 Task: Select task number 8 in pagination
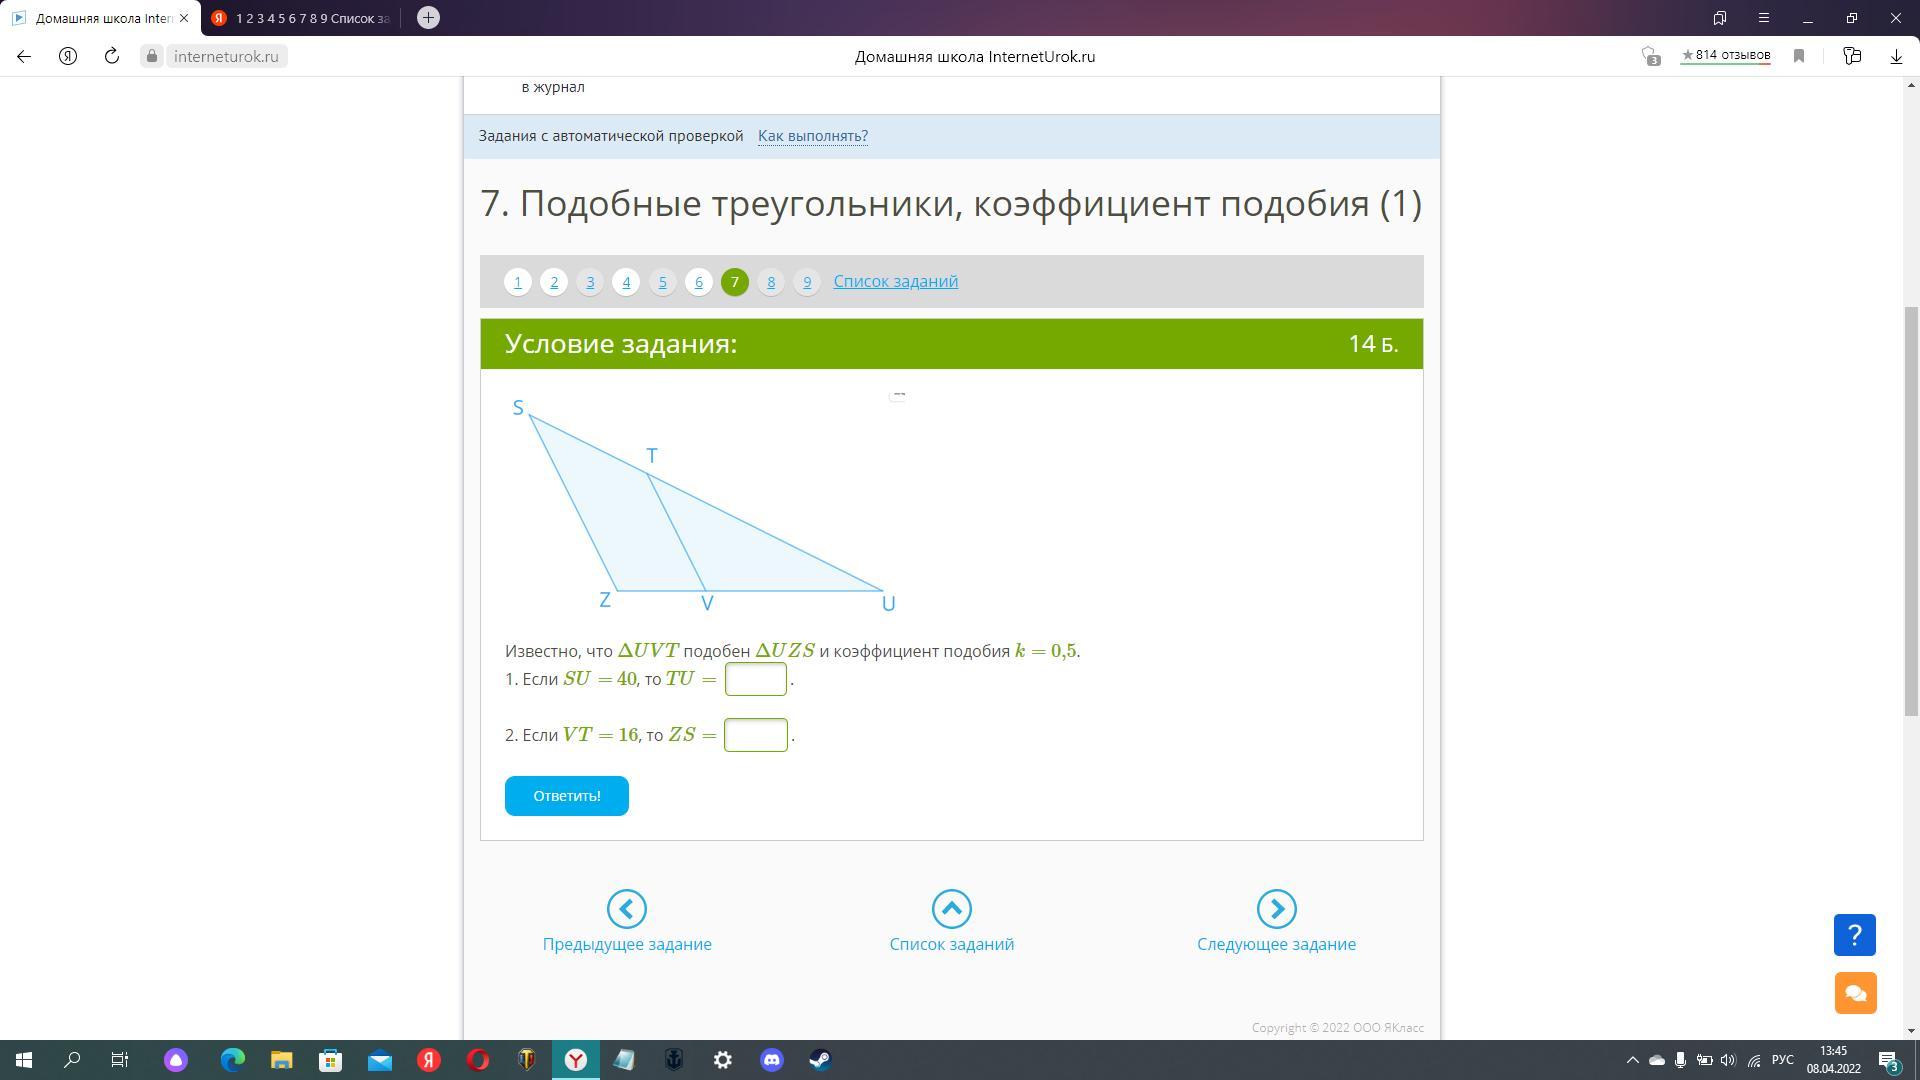tap(770, 282)
